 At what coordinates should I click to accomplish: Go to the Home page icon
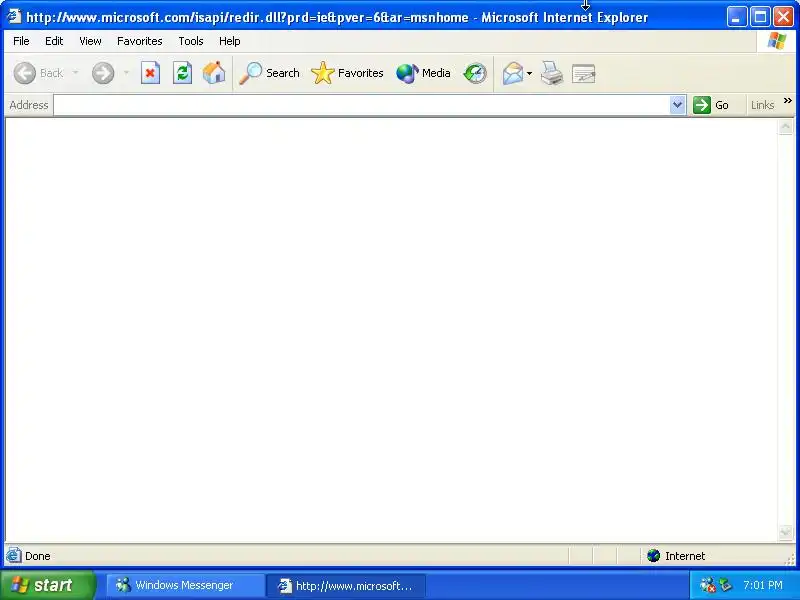coord(214,73)
